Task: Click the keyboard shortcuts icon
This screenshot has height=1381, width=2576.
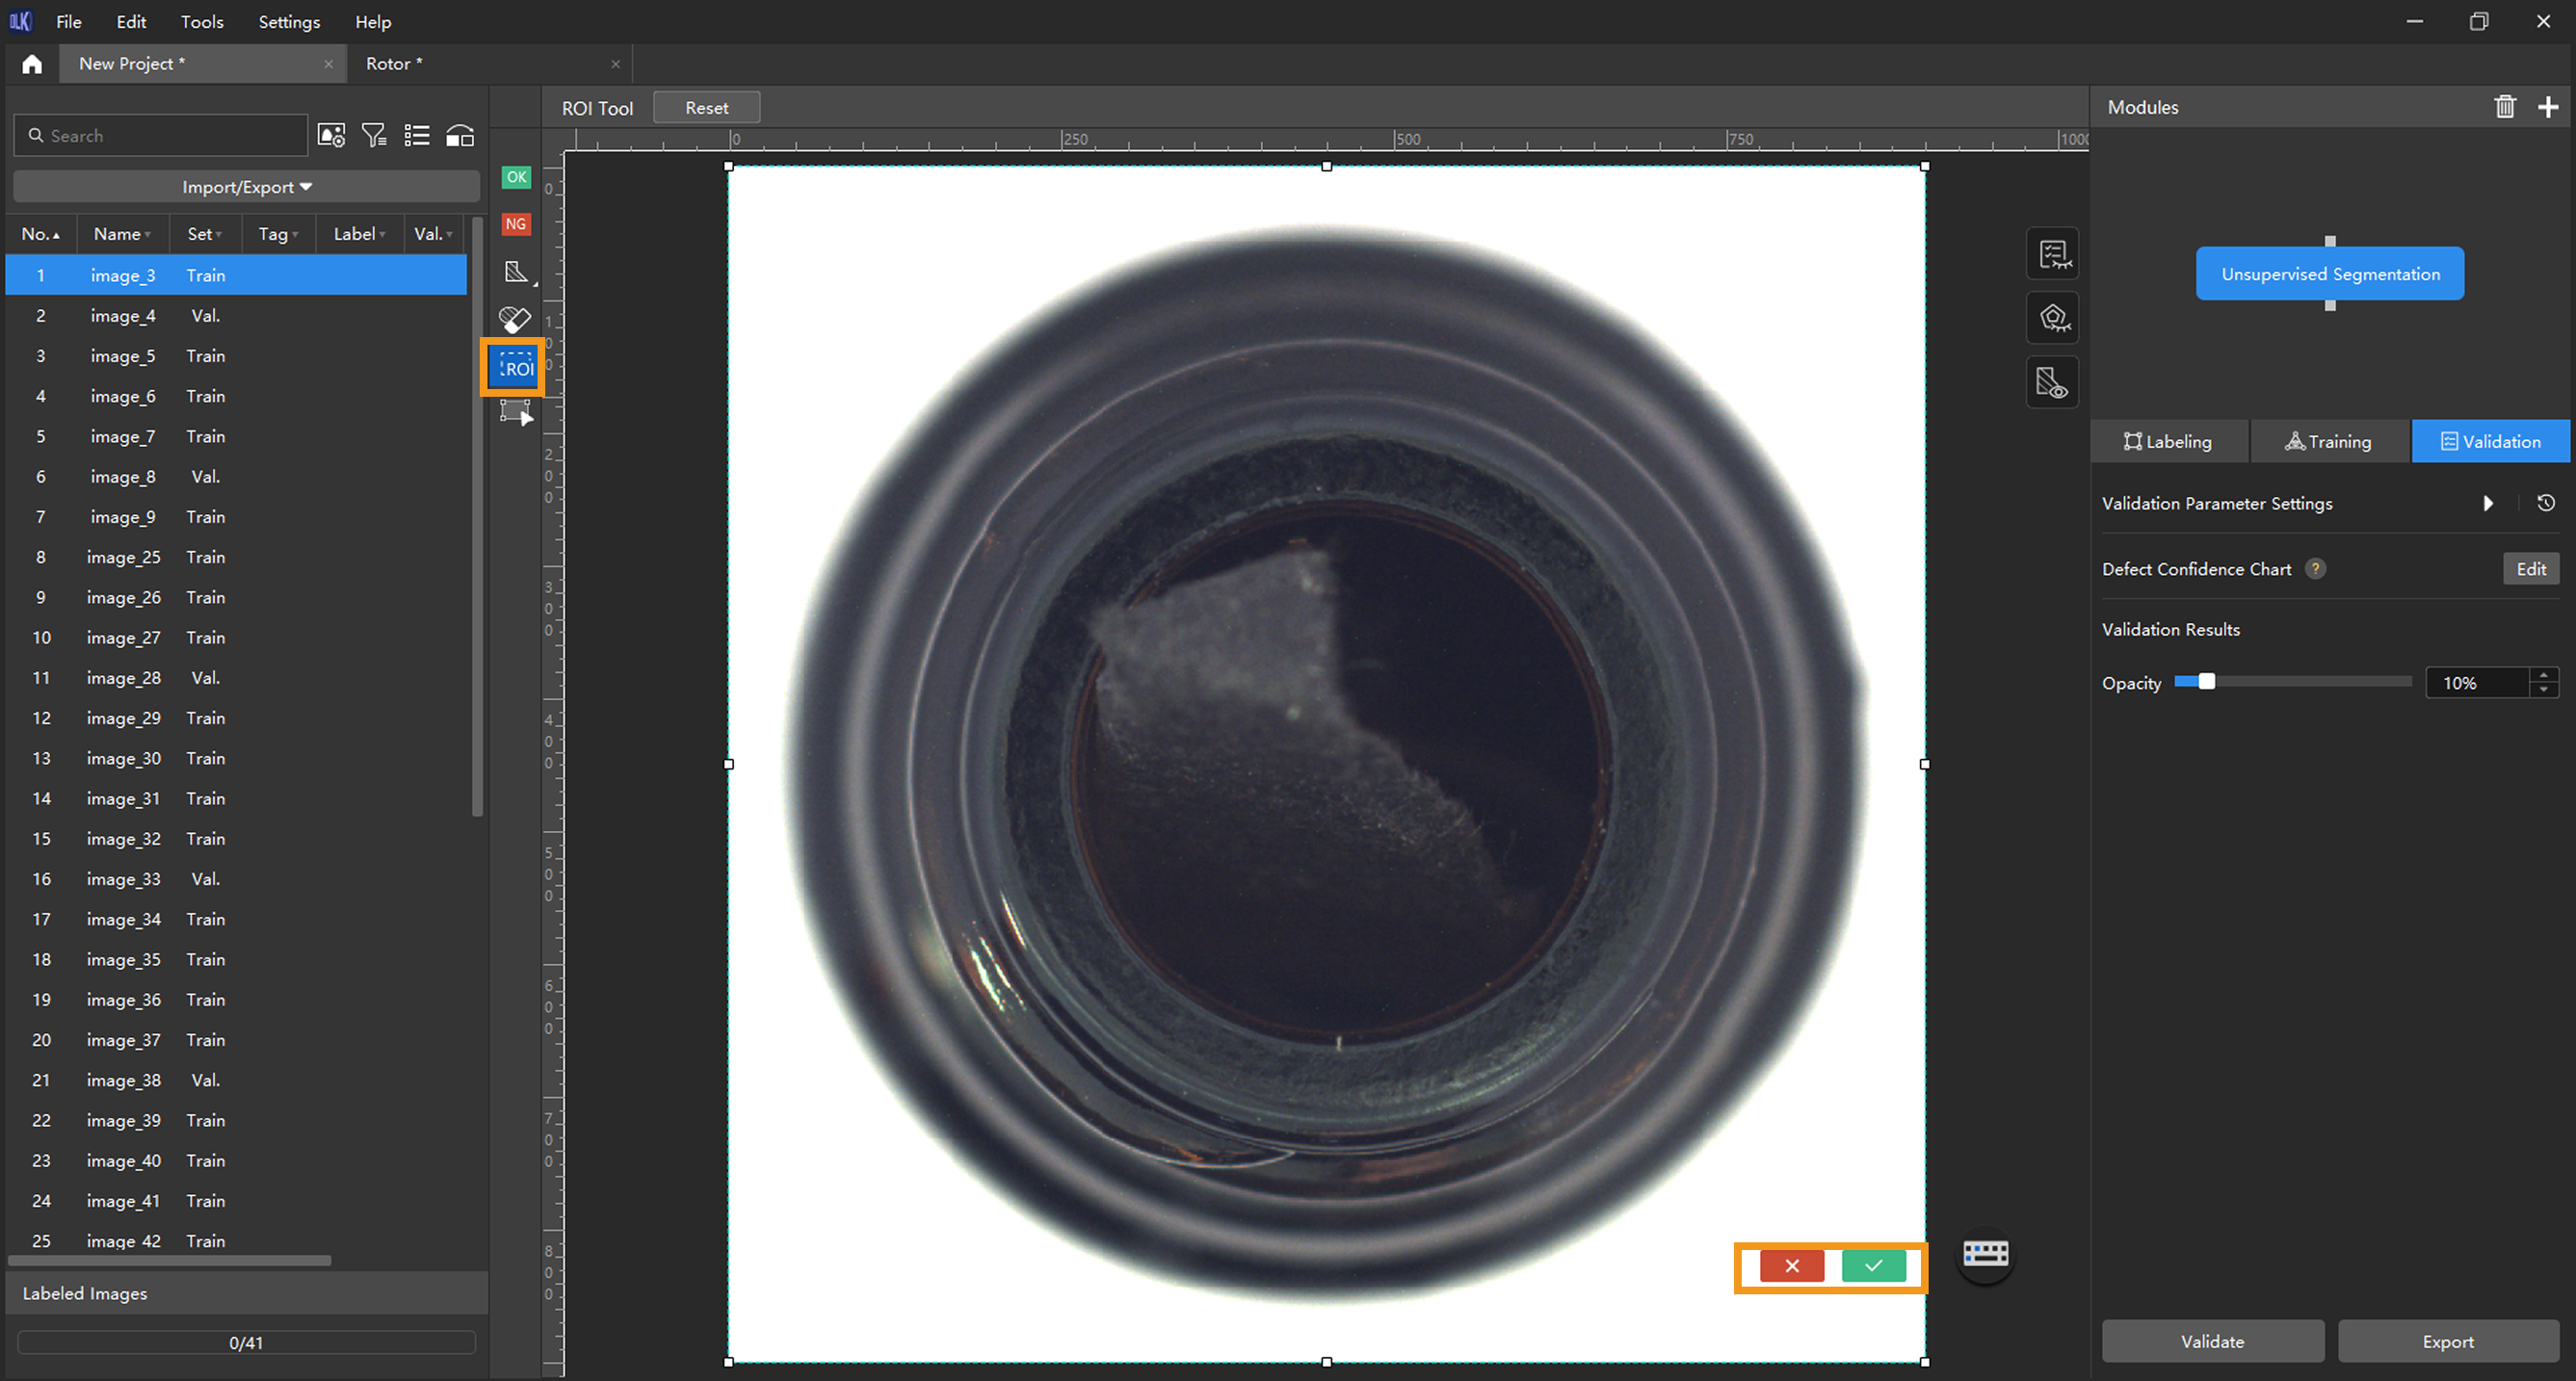Action: tap(1985, 1253)
